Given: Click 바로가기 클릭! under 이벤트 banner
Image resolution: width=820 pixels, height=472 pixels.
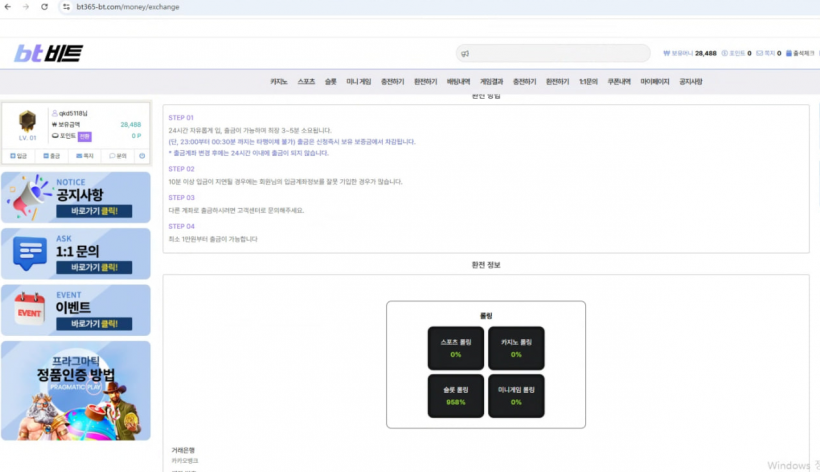Looking at the screenshot, I should pyautogui.click(x=94, y=324).
